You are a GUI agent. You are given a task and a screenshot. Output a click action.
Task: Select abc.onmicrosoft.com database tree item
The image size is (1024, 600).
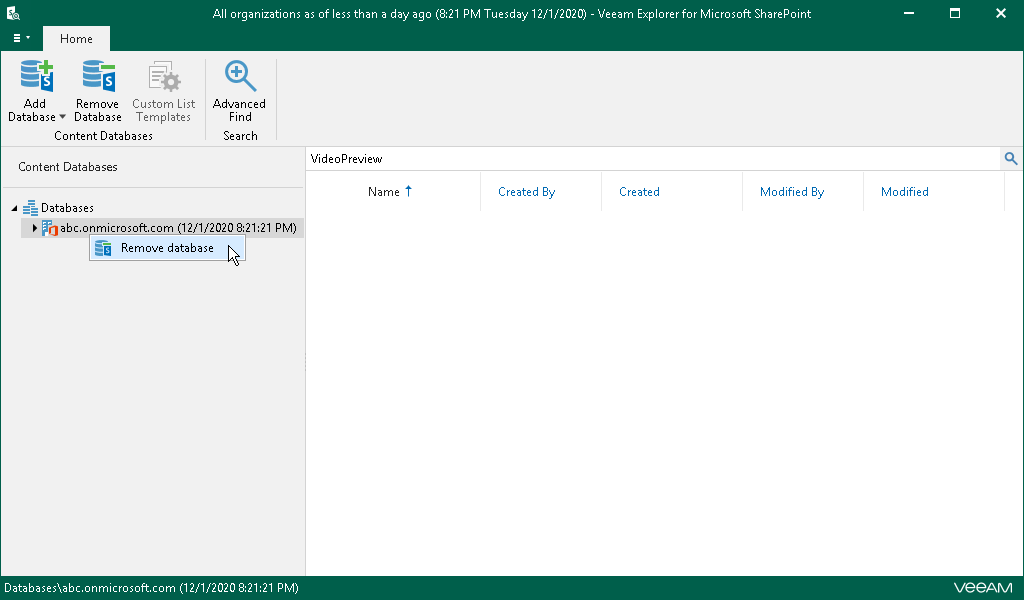[x=178, y=228]
